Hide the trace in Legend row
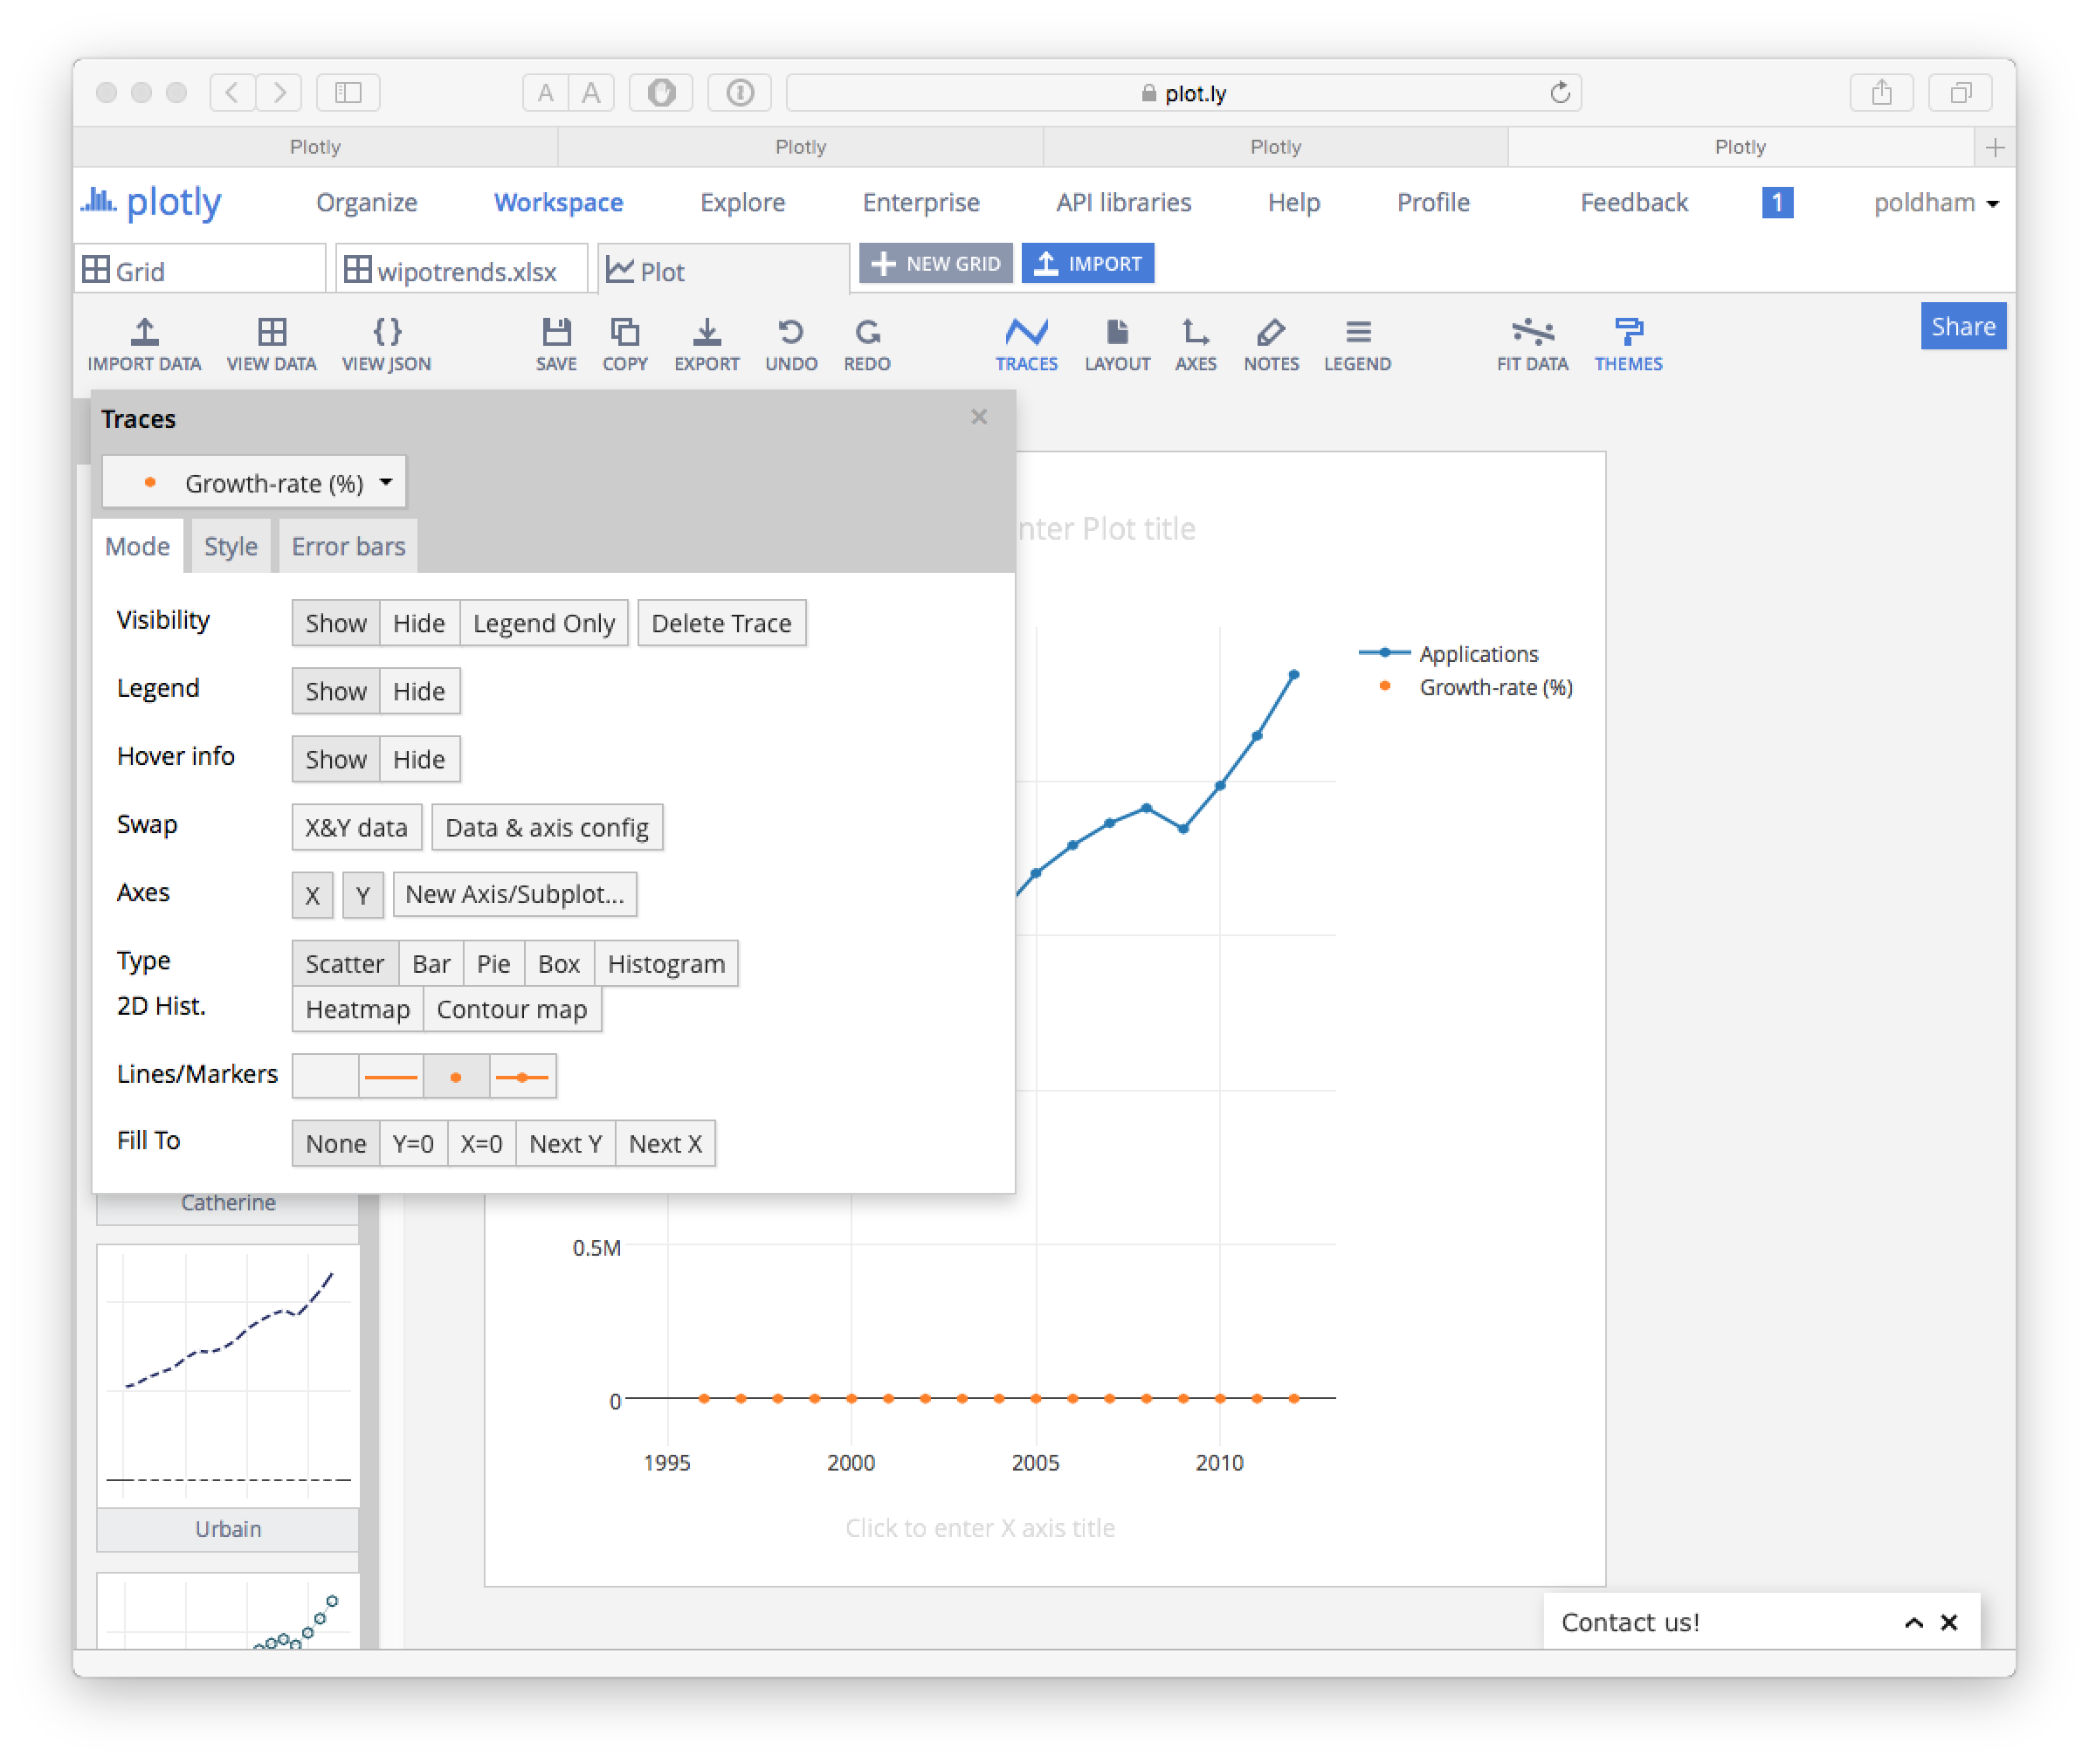This screenshot has height=1764, width=2089. click(x=418, y=691)
